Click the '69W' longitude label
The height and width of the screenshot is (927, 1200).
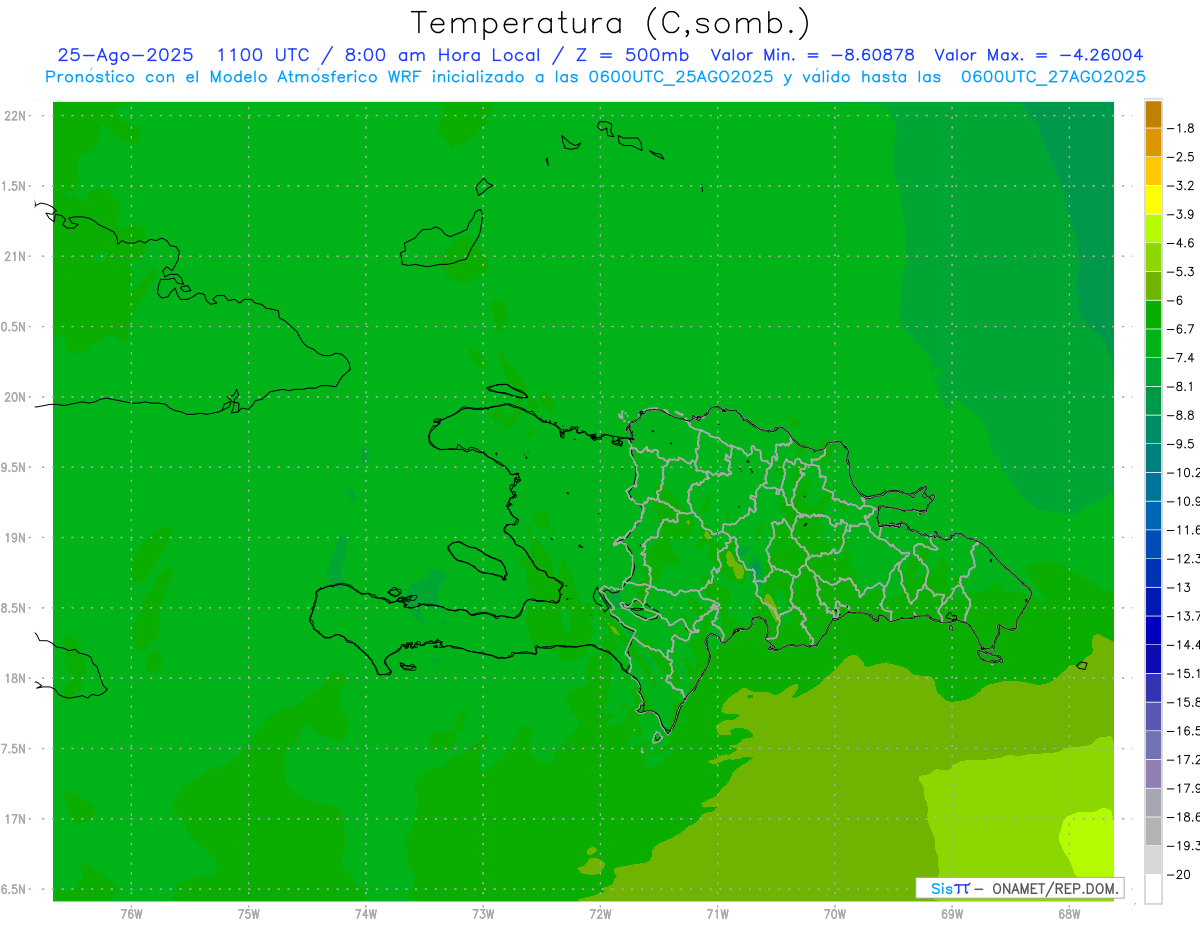tap(952, 913)
